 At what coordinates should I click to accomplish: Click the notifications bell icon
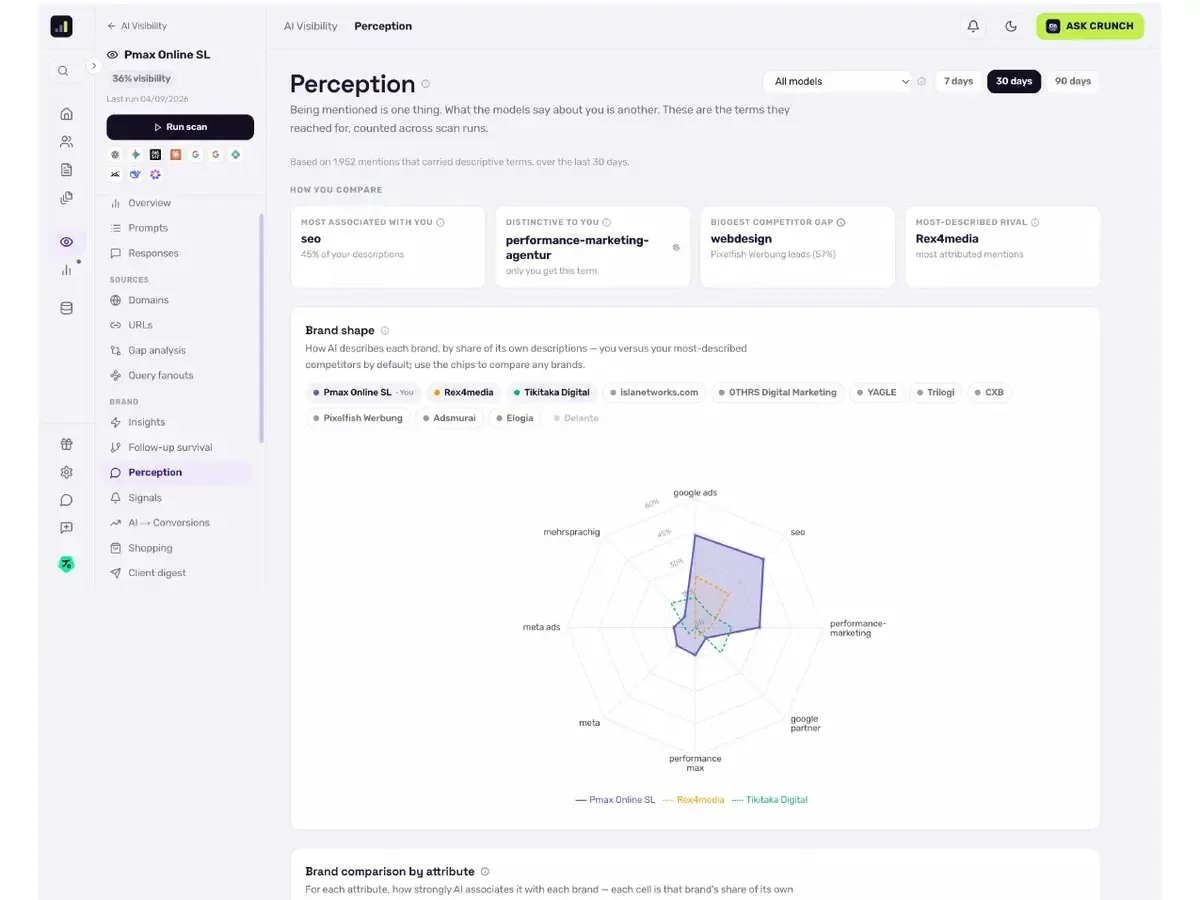pyautogui.click(x=973, y=26)
